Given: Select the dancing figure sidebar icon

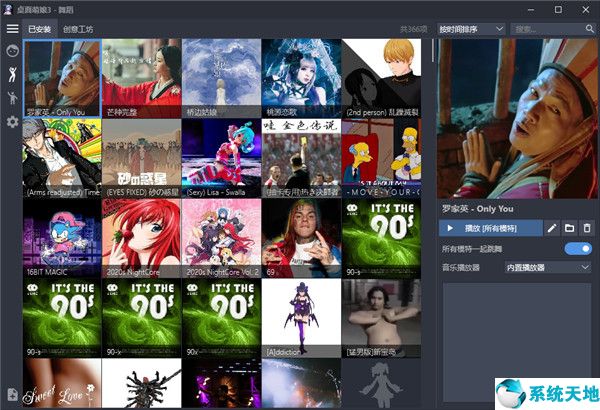Looking at the screenshot, I should tap(13, 74).
